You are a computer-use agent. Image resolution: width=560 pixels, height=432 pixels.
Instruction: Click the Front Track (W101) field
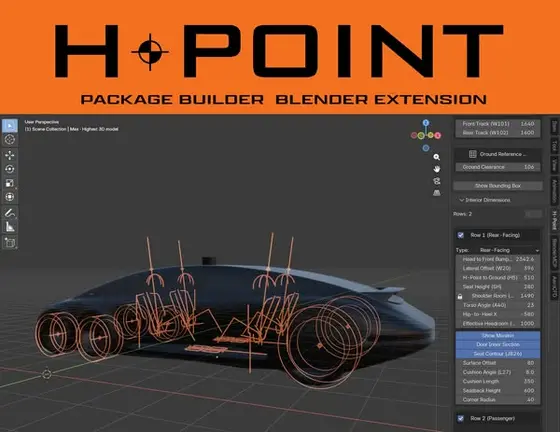pyautogui.click(x=498, y=124)
